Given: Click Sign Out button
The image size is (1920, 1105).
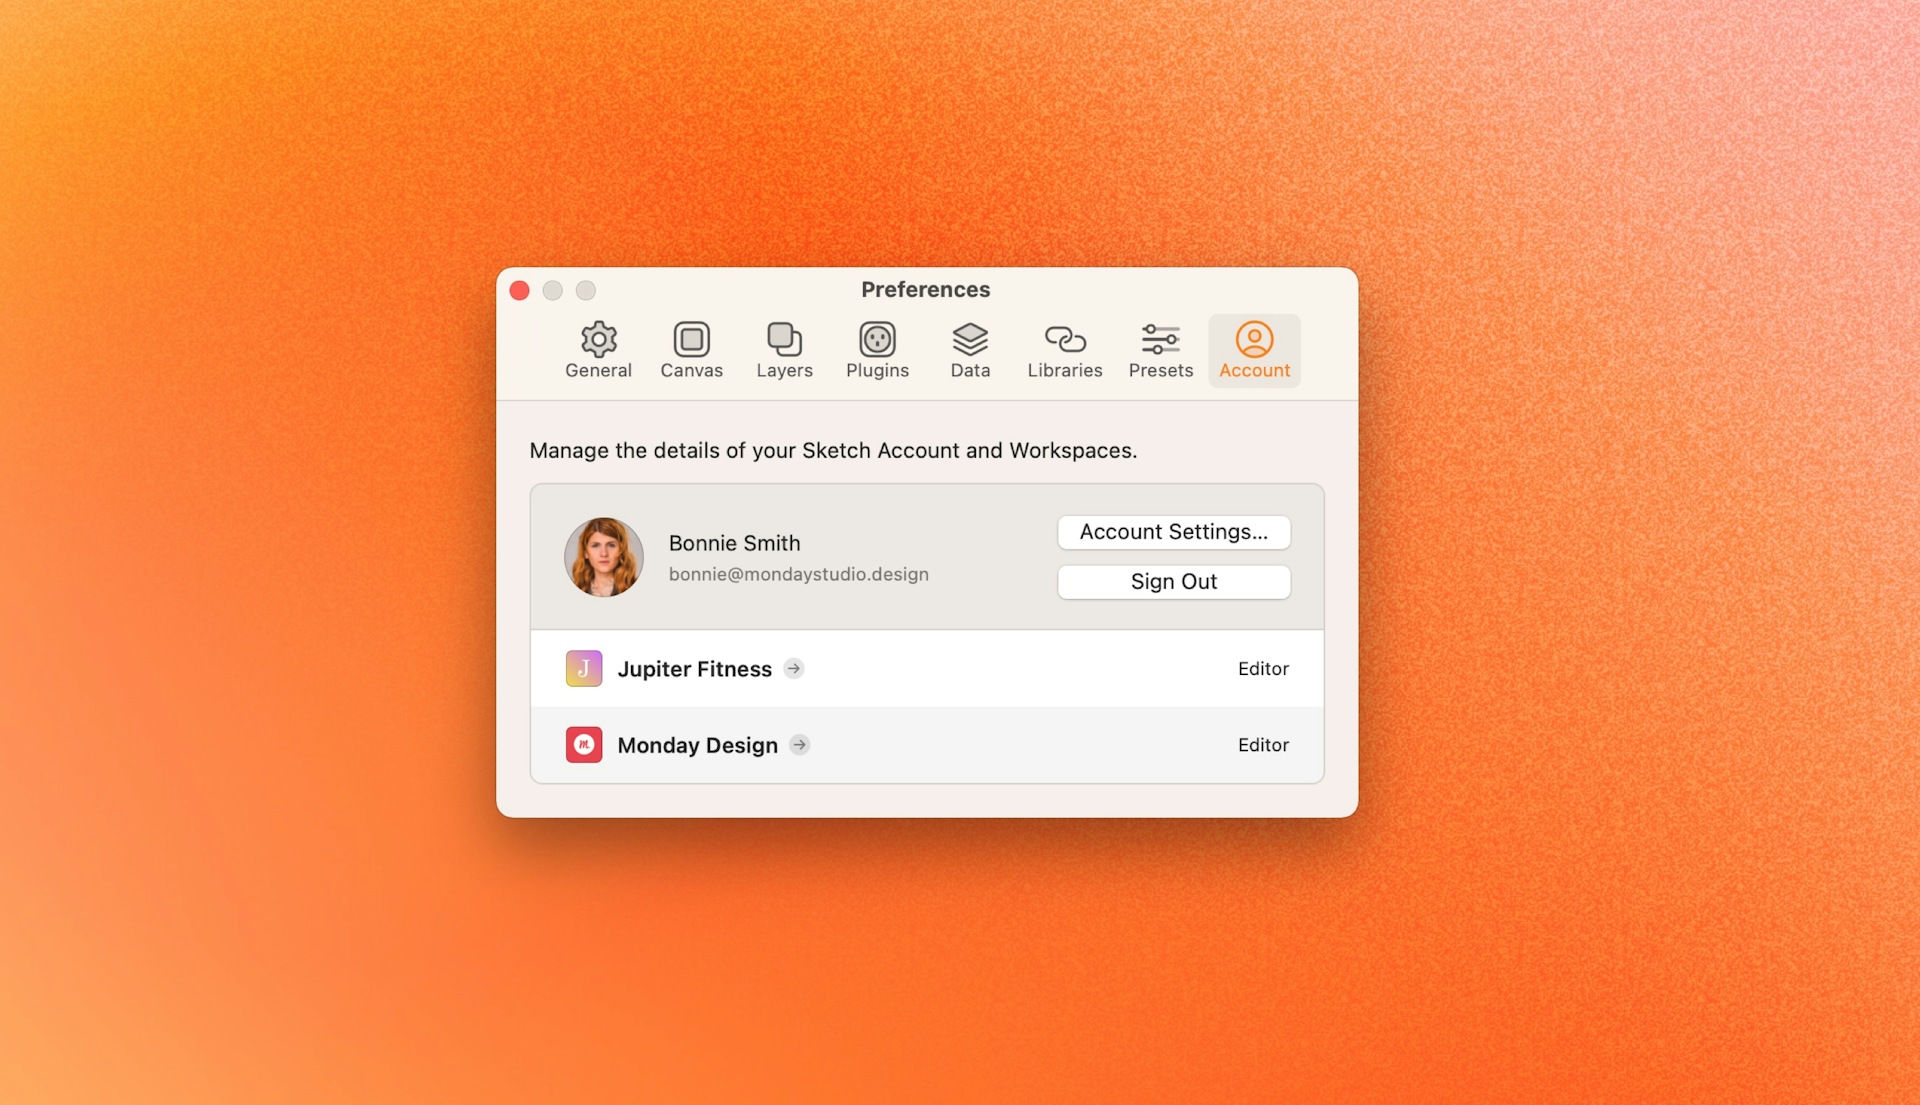Looking at the screenshot, I should (x=1174, y=580).
